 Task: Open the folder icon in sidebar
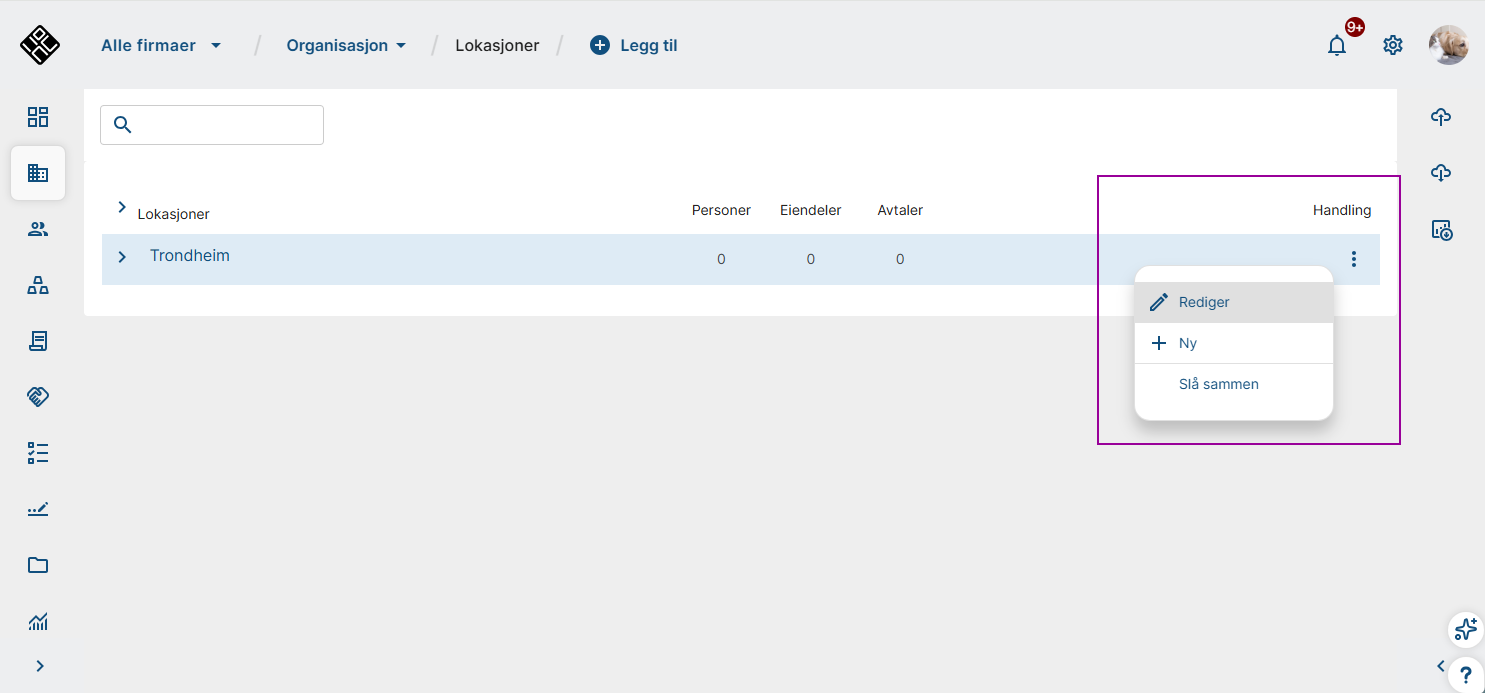tap(38, 565)
